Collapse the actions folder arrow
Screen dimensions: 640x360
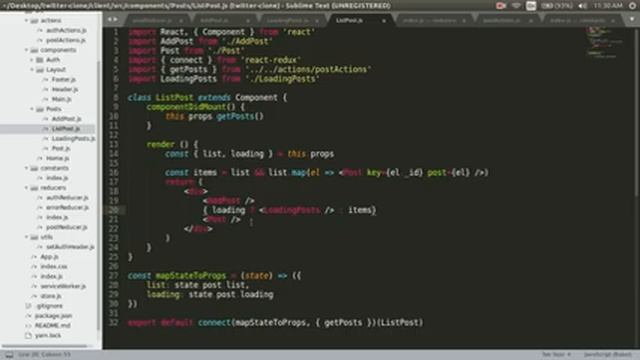point(27,20)
